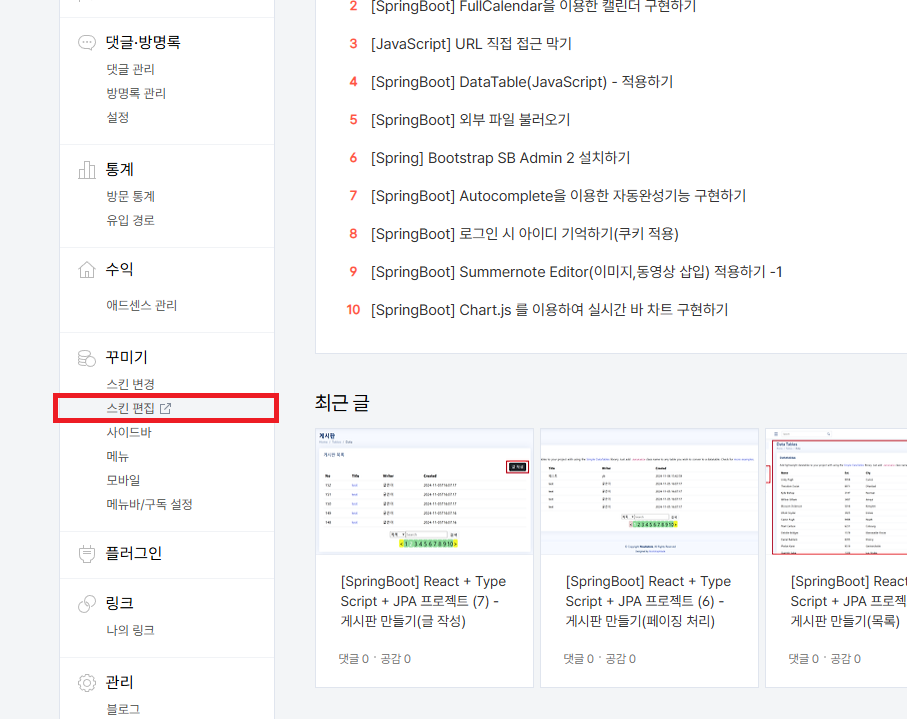Image resolution: width=907 pixels, height=719 pixels.
Task: Open 스킨 변경 page
Action: (x=131, y=385)
